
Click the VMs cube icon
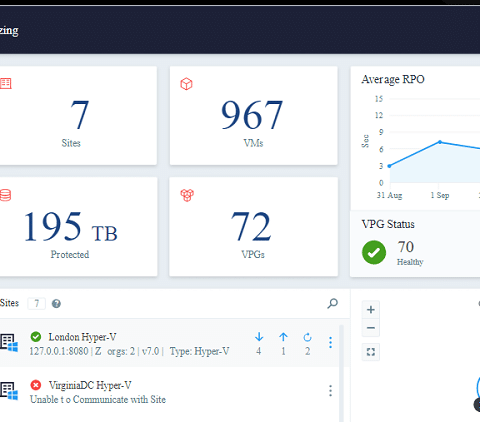coord(186,84)
